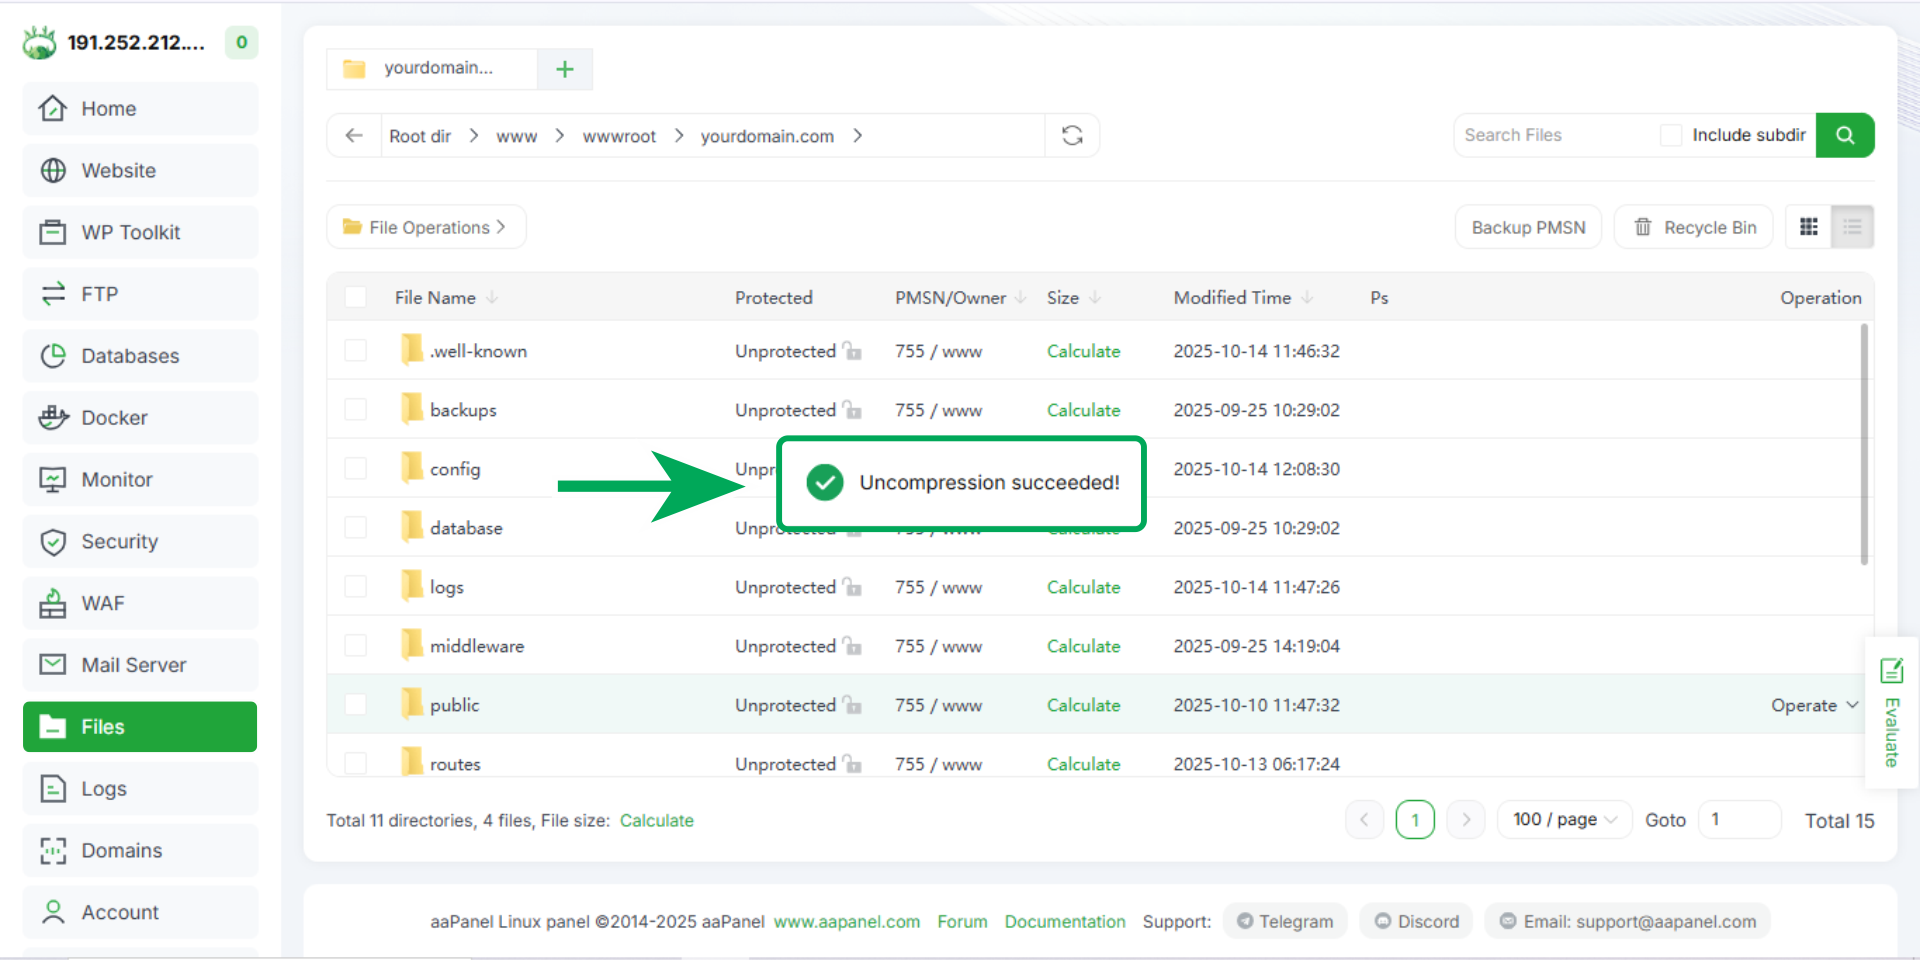Viewport: 1920px width, 960px height.
Task: Switch to list view icon
Action: pos(1852,227)
